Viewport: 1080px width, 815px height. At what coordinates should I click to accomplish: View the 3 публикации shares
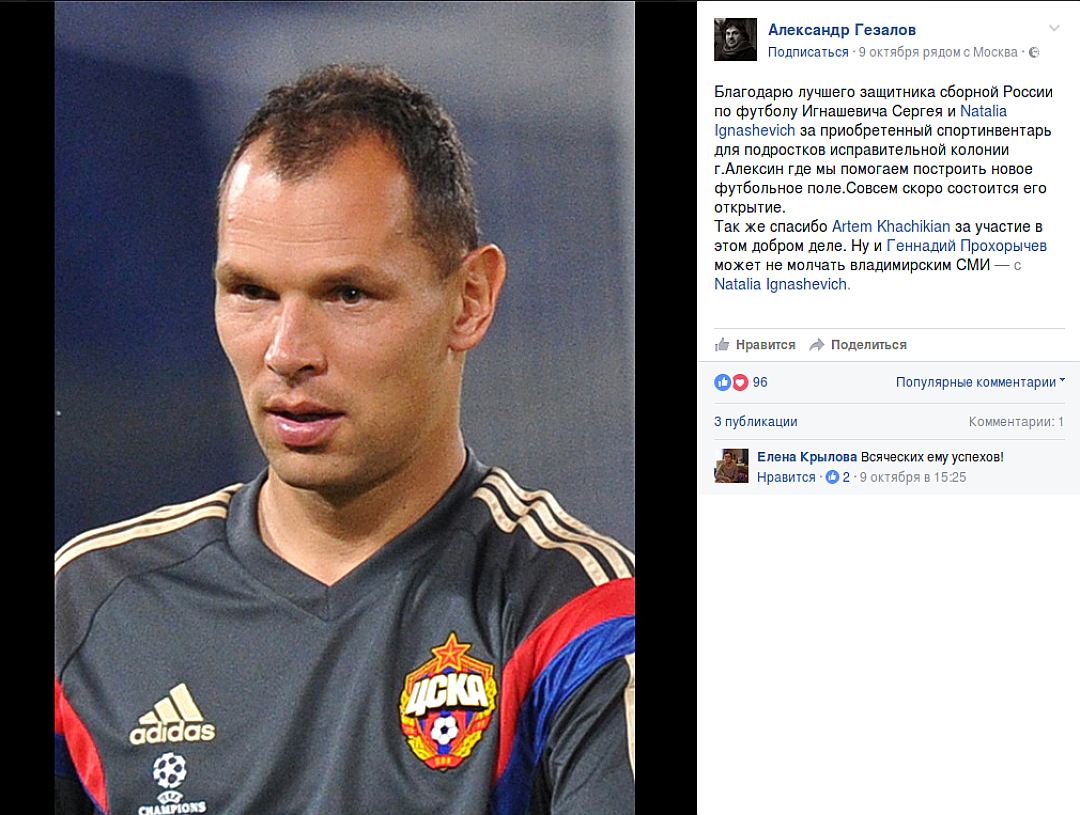point(756,422)
